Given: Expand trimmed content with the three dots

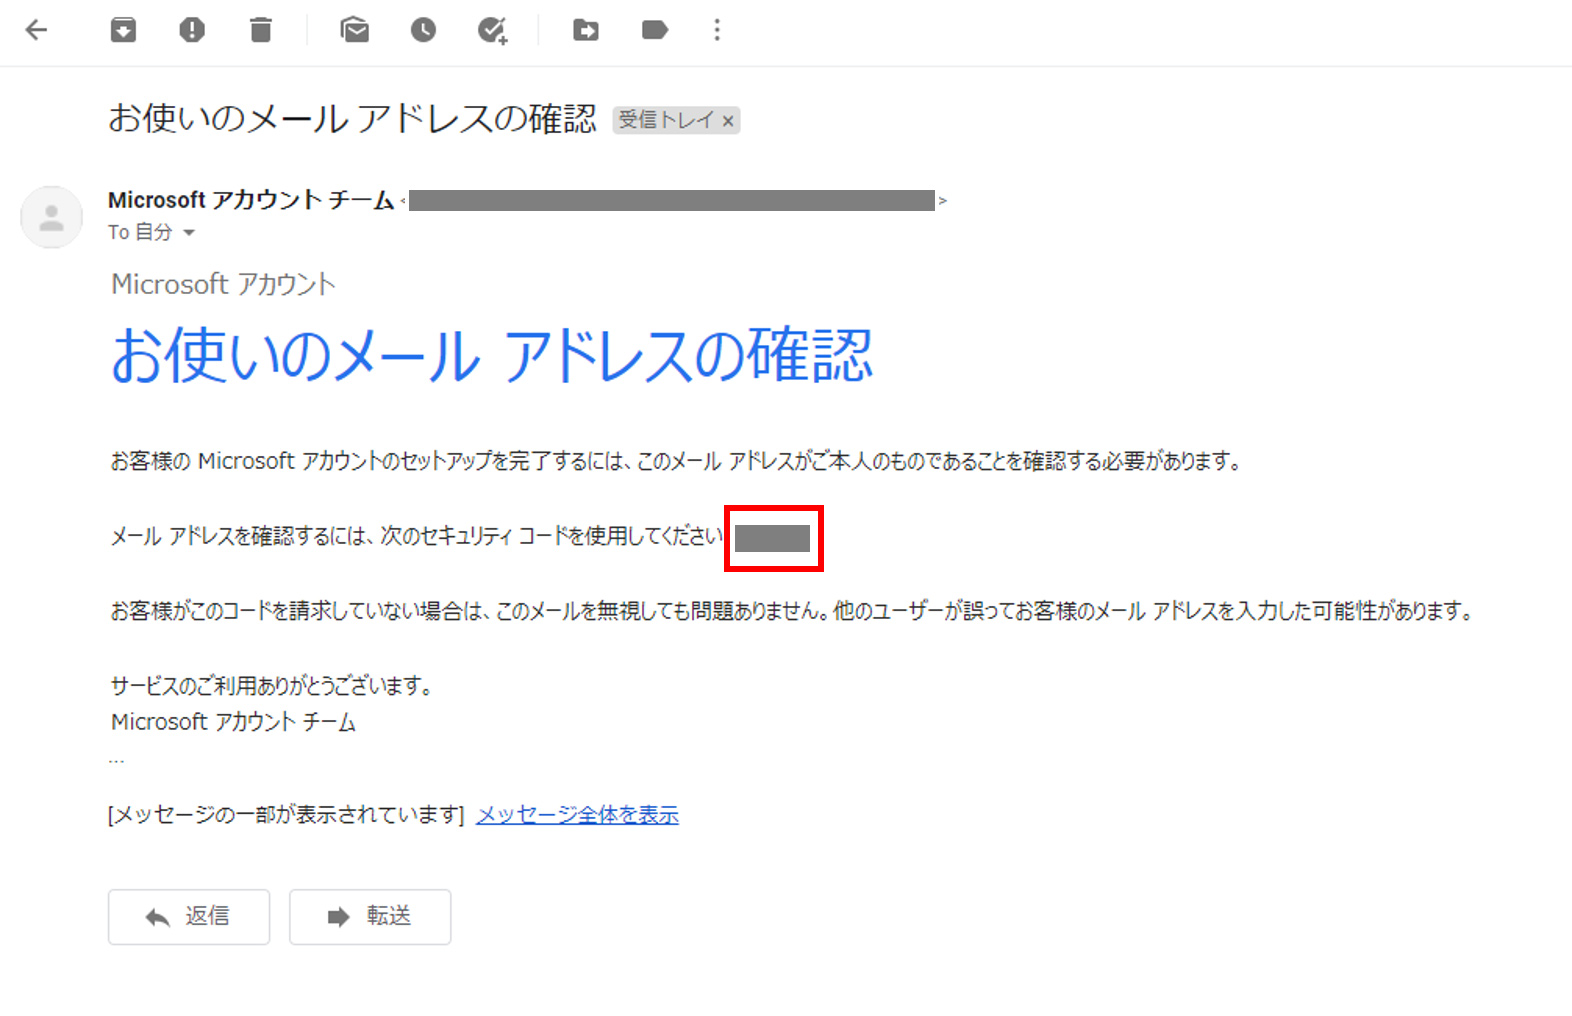Looking at the screenshot, I should (117, 761).
